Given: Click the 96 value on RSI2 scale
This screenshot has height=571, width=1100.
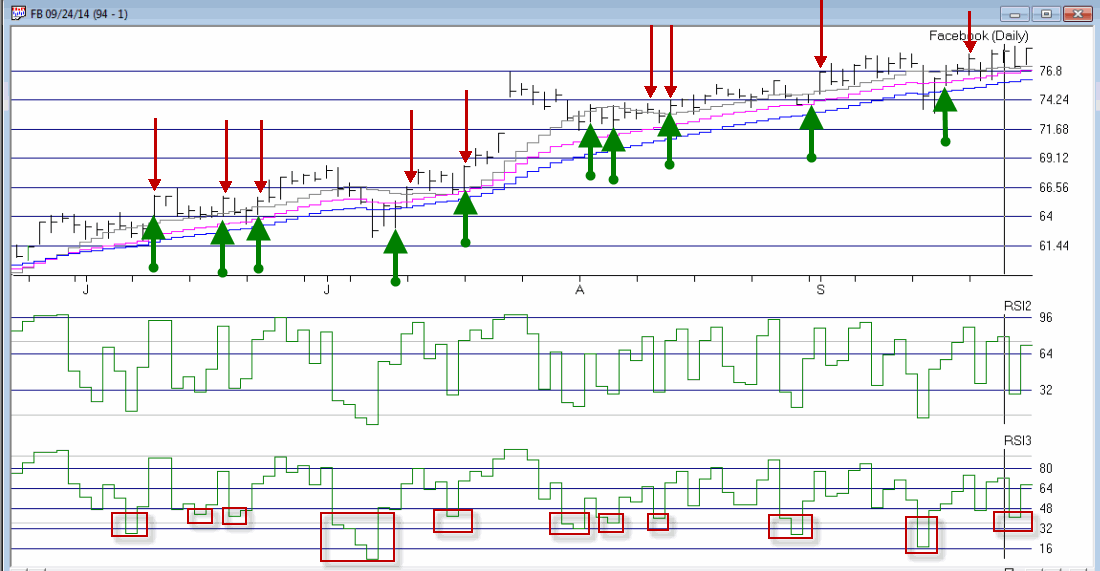Looking at the screenshot, I should point(1046,318).
